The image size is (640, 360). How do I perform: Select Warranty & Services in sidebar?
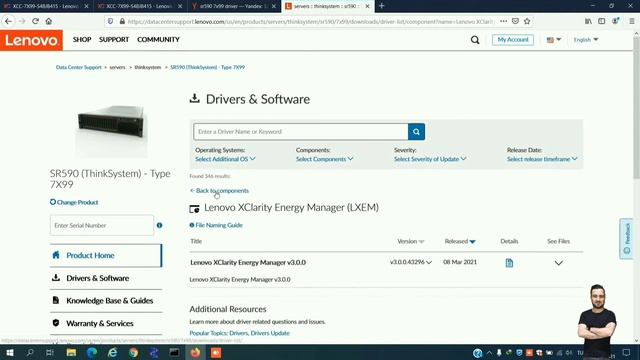click(106, 323)
